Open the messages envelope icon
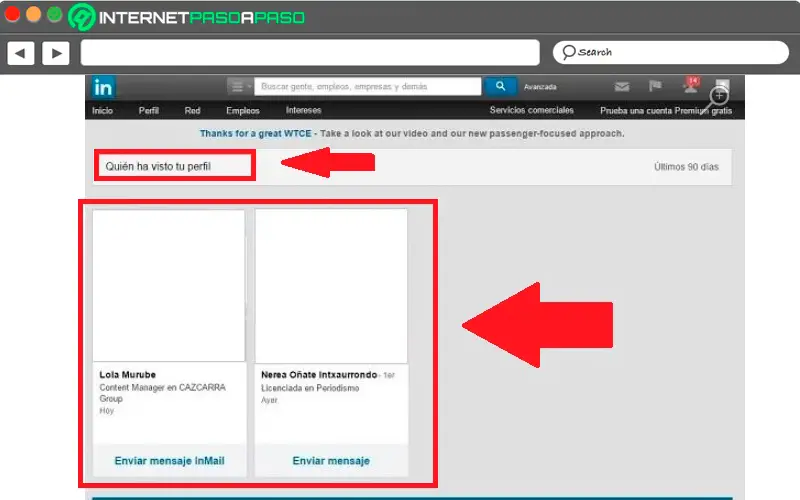 click(621, 87)
